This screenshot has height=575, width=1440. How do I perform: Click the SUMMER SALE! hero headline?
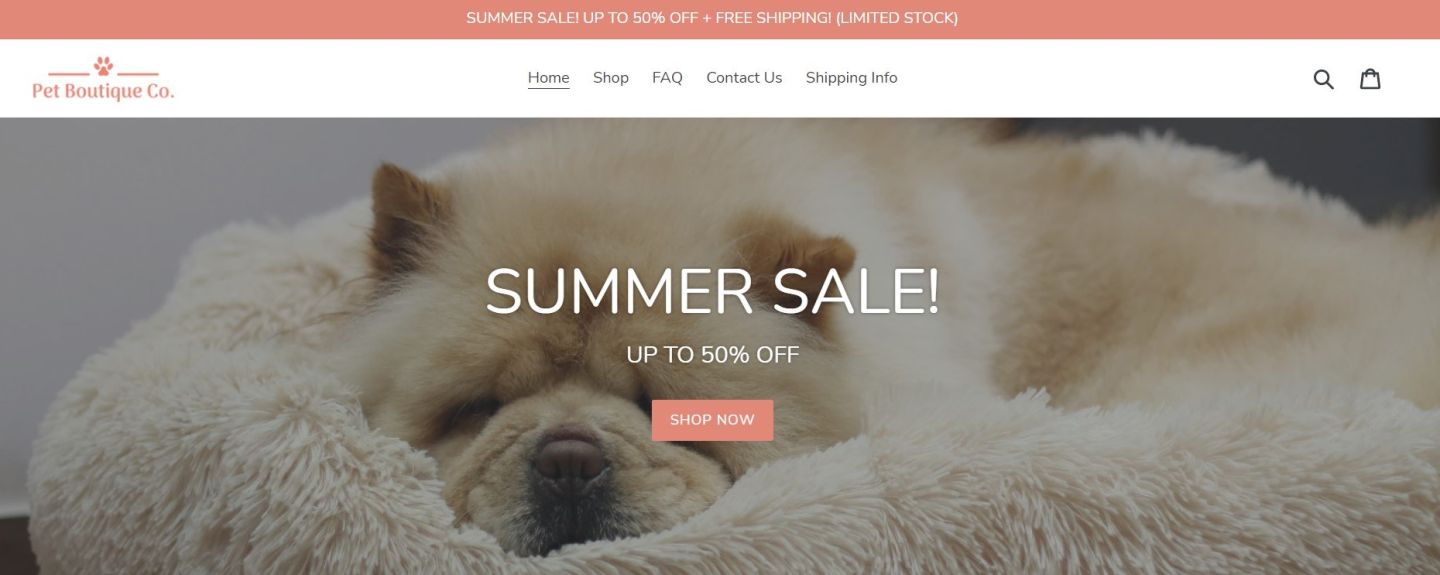pyautogui.click(x=712, y=292)
